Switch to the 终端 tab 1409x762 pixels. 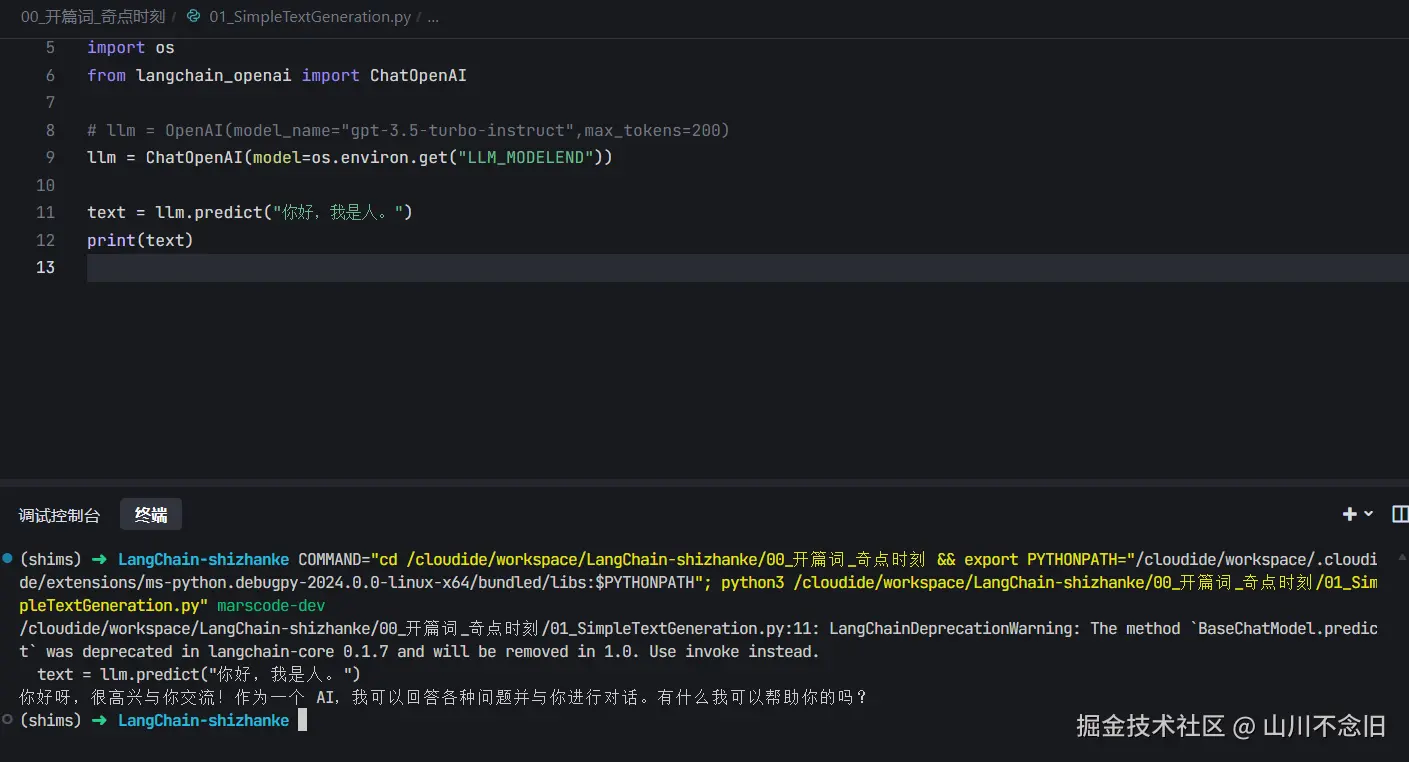click(x=151, y=515)
